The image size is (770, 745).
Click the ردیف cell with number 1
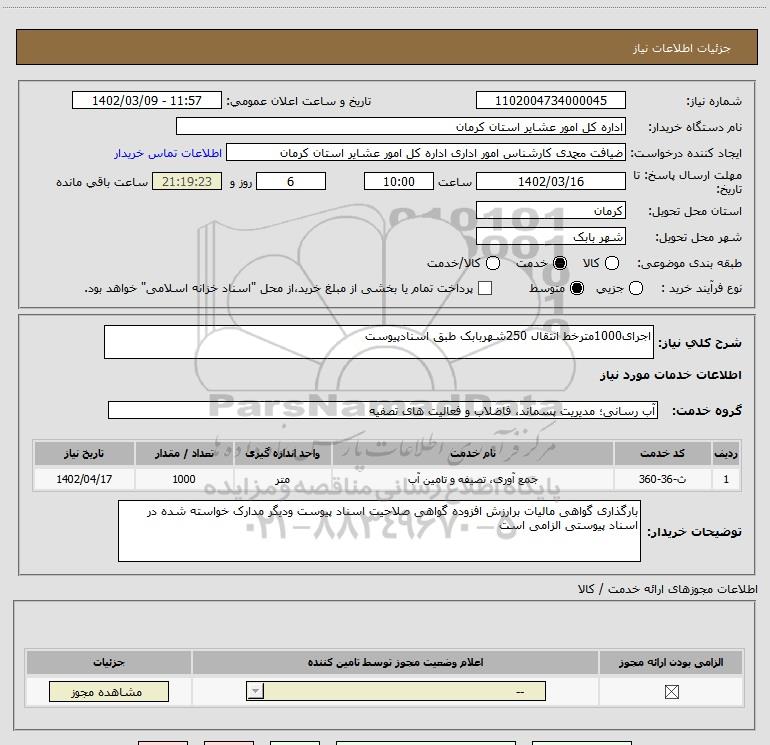(726, 479)
